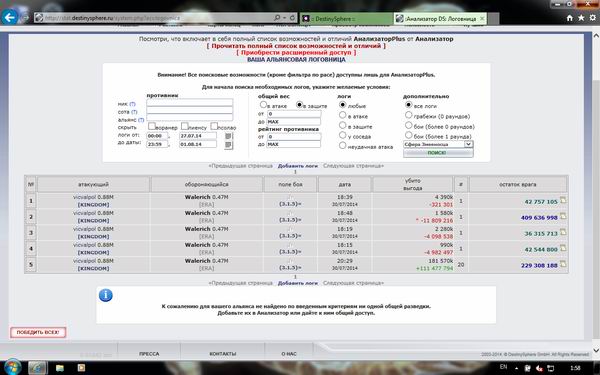Open the calendar icon for логи от date
Viewport: 600px width, 375px height.
pyautogui.click(x=228, y=136)
